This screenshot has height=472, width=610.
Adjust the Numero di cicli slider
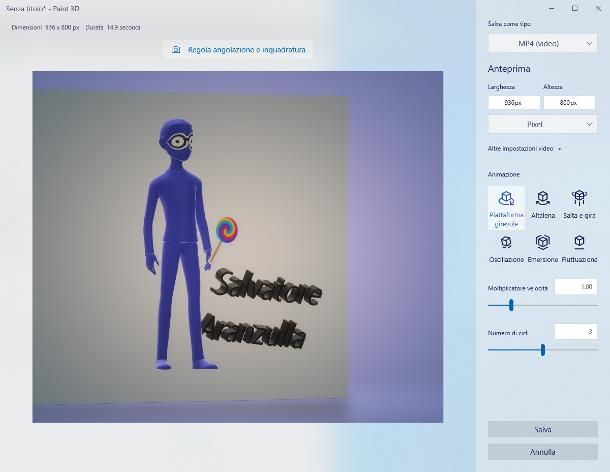tap(543, 350)
